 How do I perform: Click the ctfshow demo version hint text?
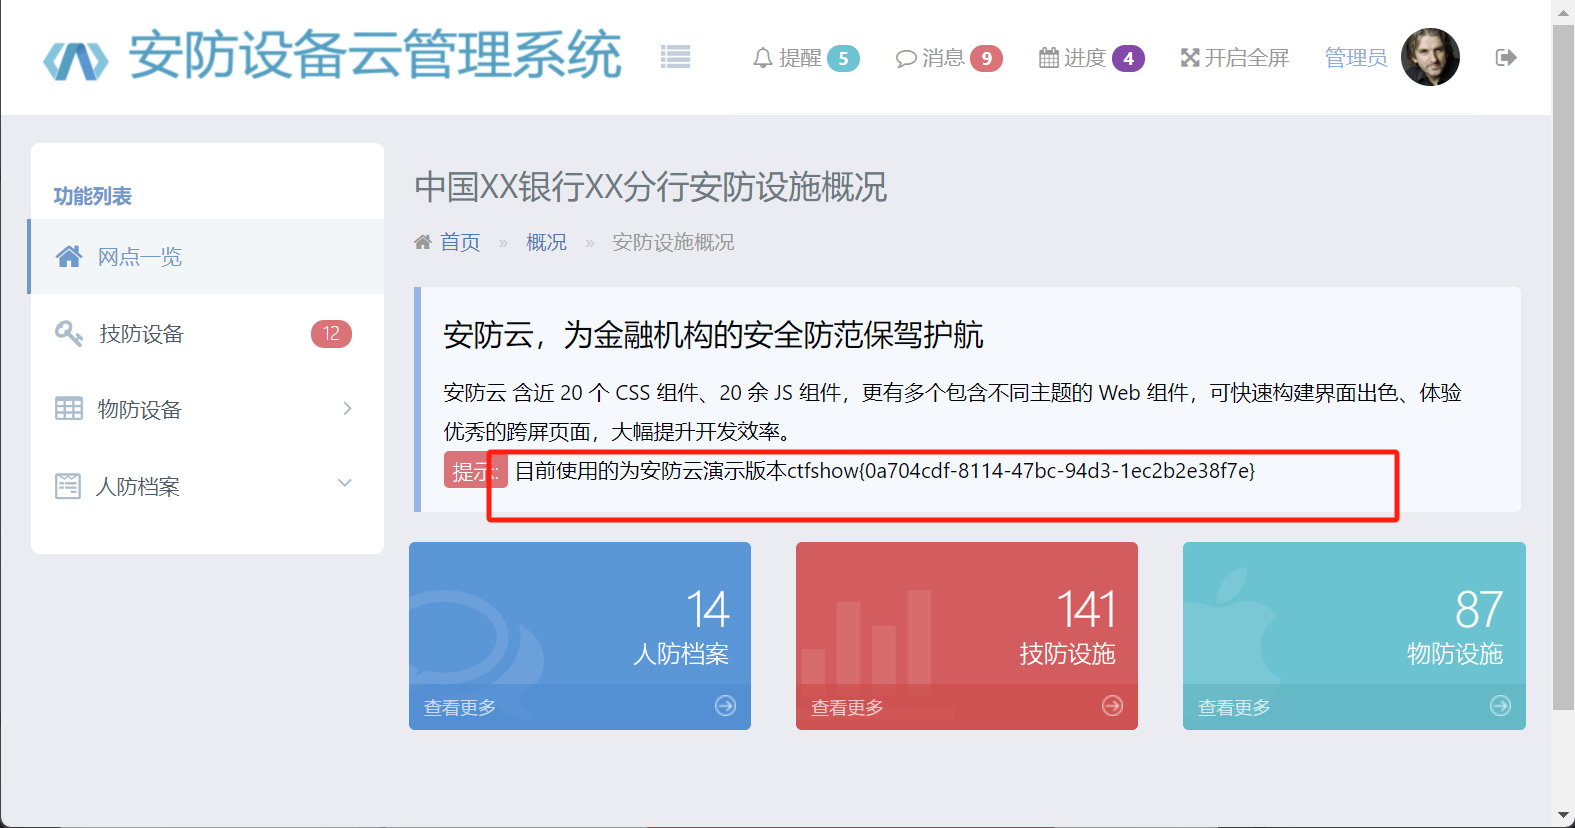click(885, 471)
